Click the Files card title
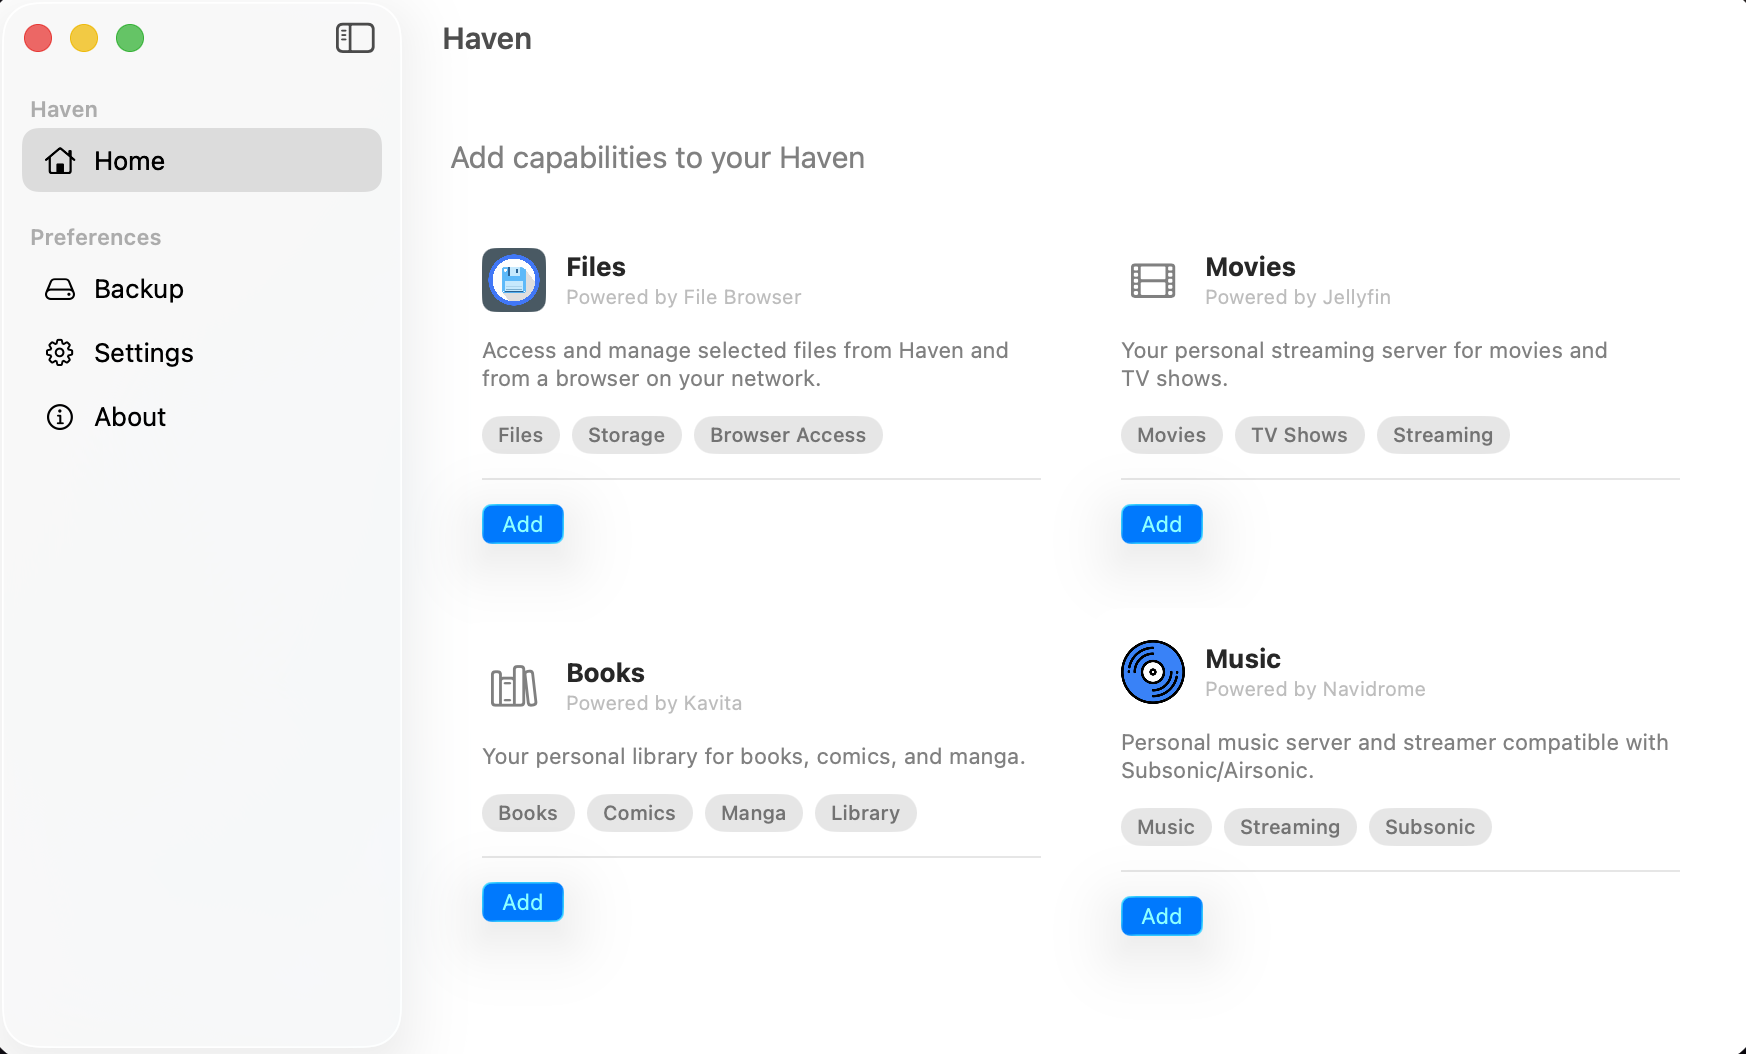 click(x=596, y=267)
